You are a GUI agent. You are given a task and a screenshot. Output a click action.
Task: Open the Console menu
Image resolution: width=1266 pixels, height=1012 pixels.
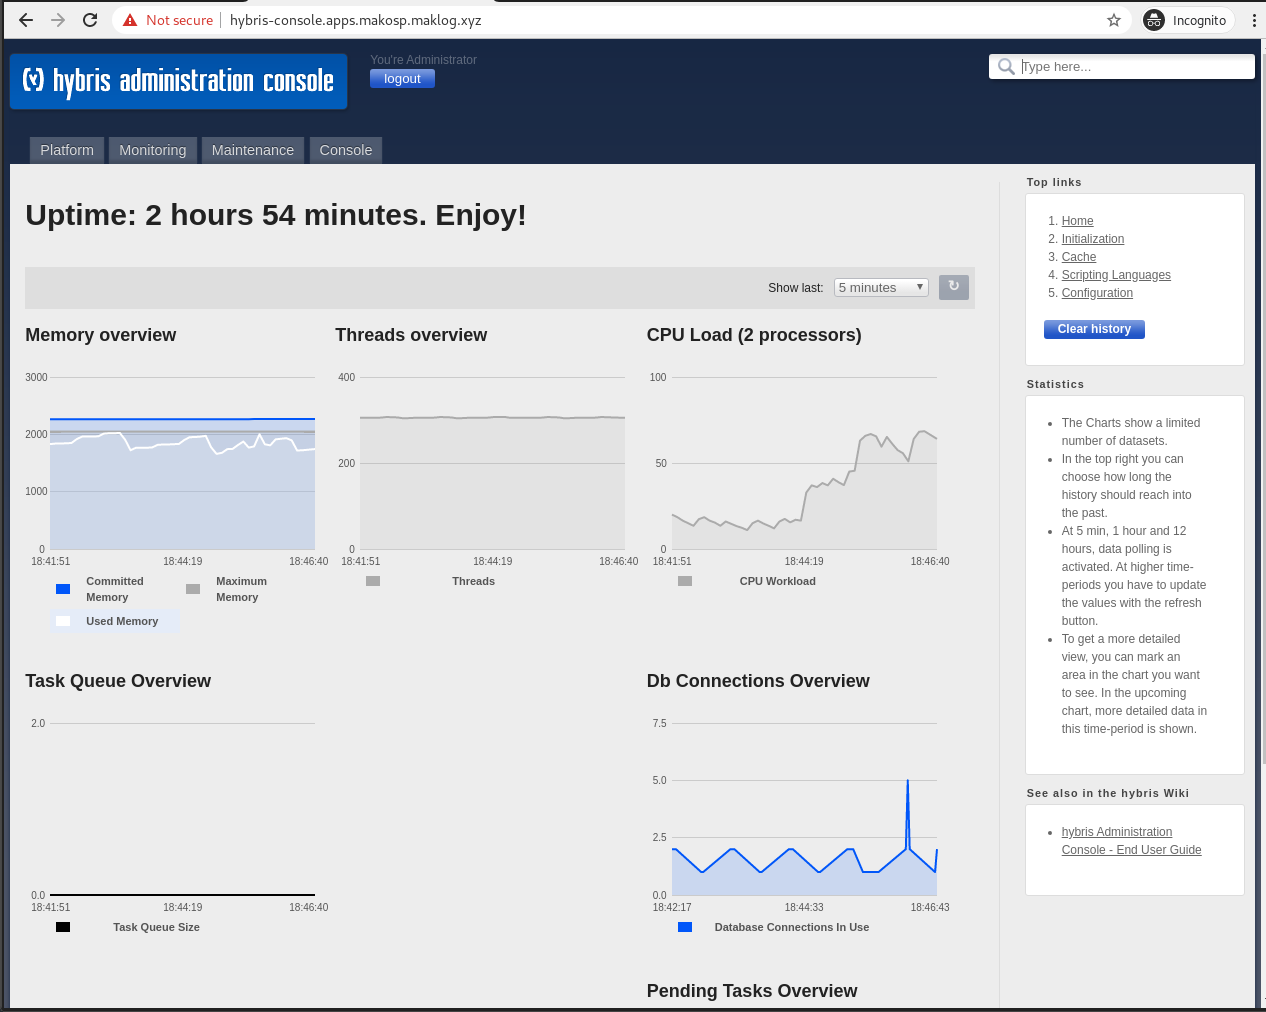[346, 150]
